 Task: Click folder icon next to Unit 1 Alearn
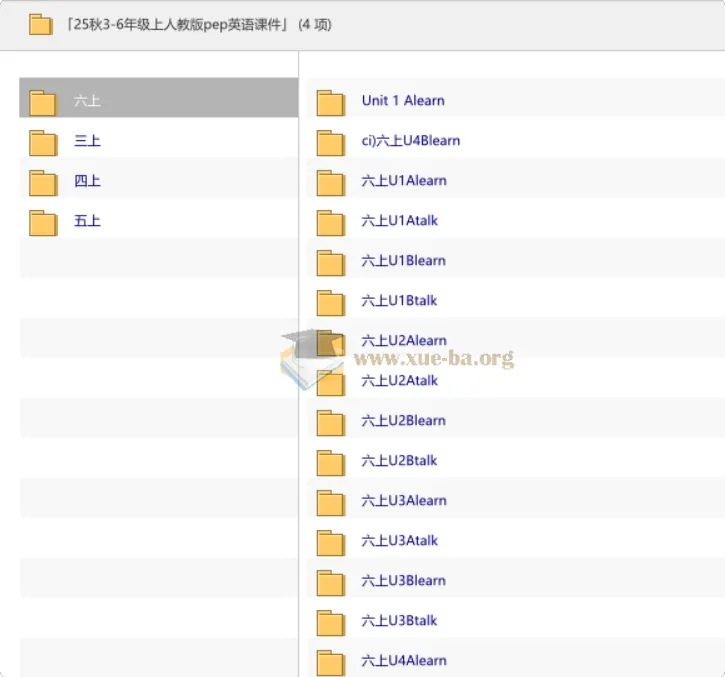[331, 103]
